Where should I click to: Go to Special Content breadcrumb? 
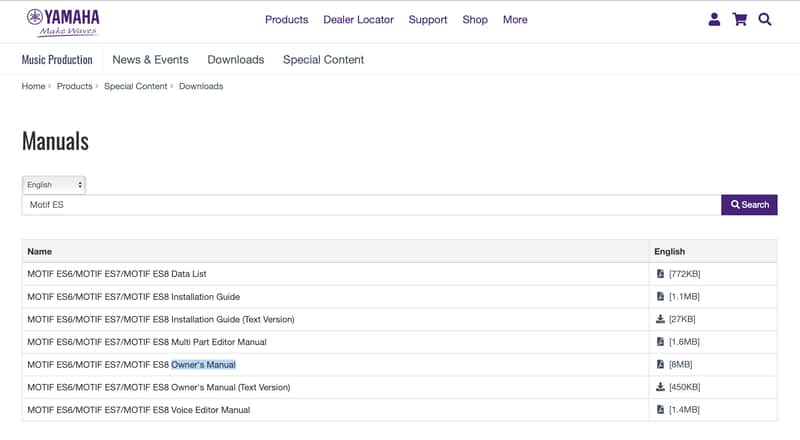pyautogui.click(x=136, y=86)
